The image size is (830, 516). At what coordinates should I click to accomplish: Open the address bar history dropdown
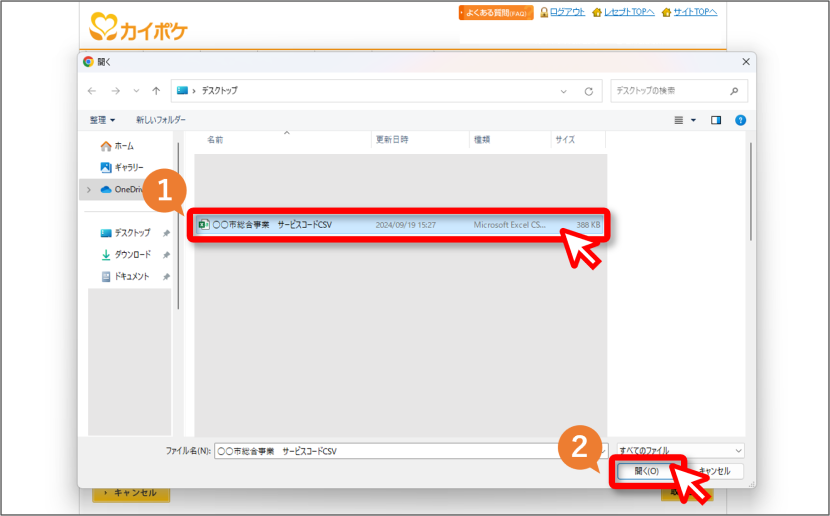(564, 91)
